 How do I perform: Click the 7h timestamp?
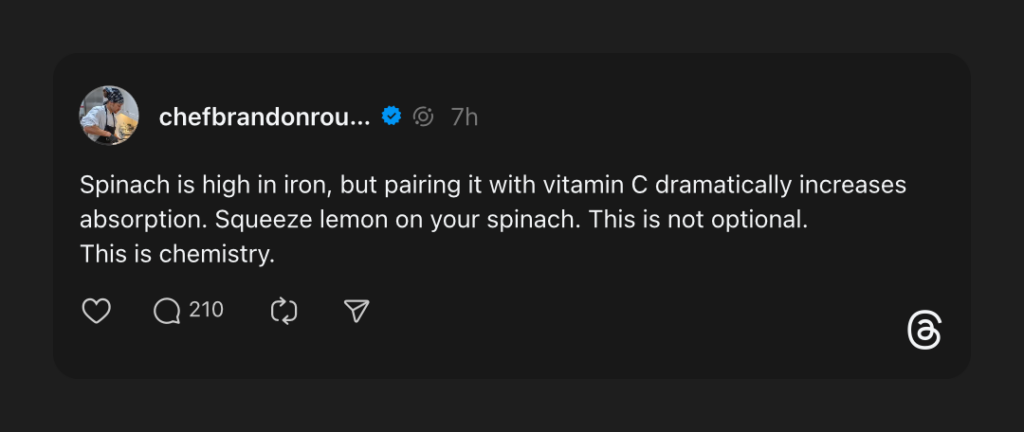464,117
